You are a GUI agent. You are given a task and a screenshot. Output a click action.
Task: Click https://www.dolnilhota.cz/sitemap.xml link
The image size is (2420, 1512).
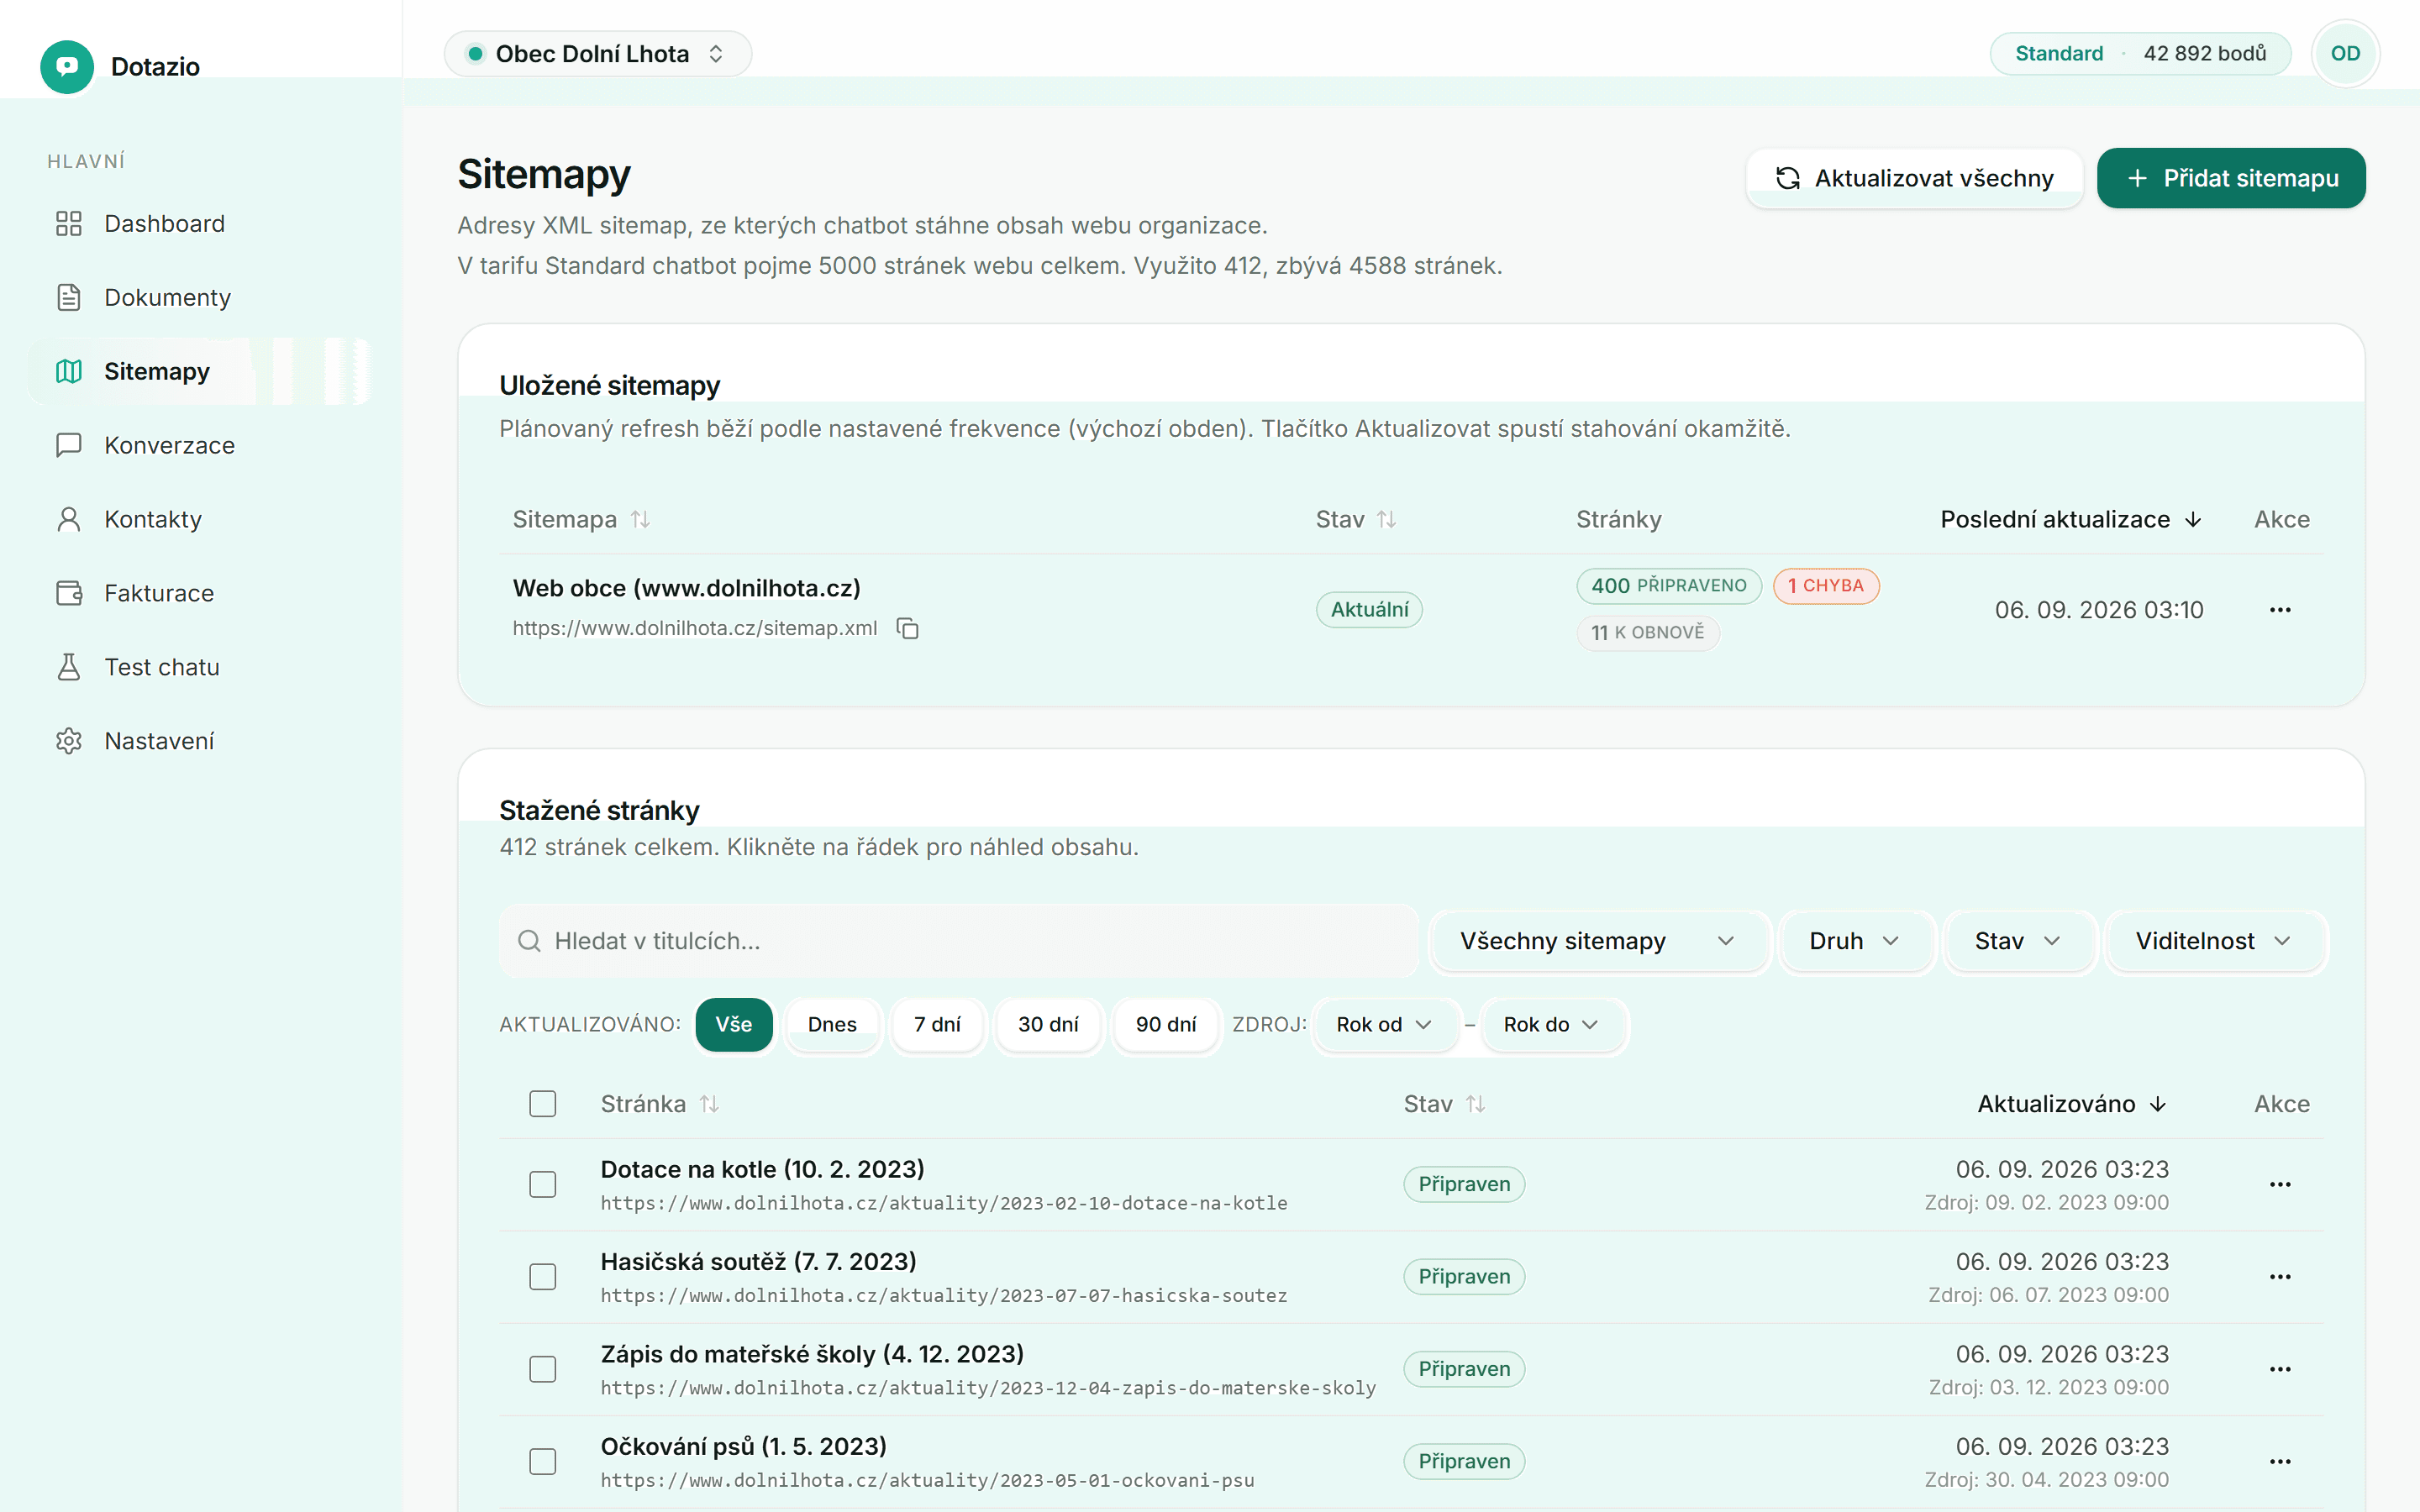click(695, 628)
